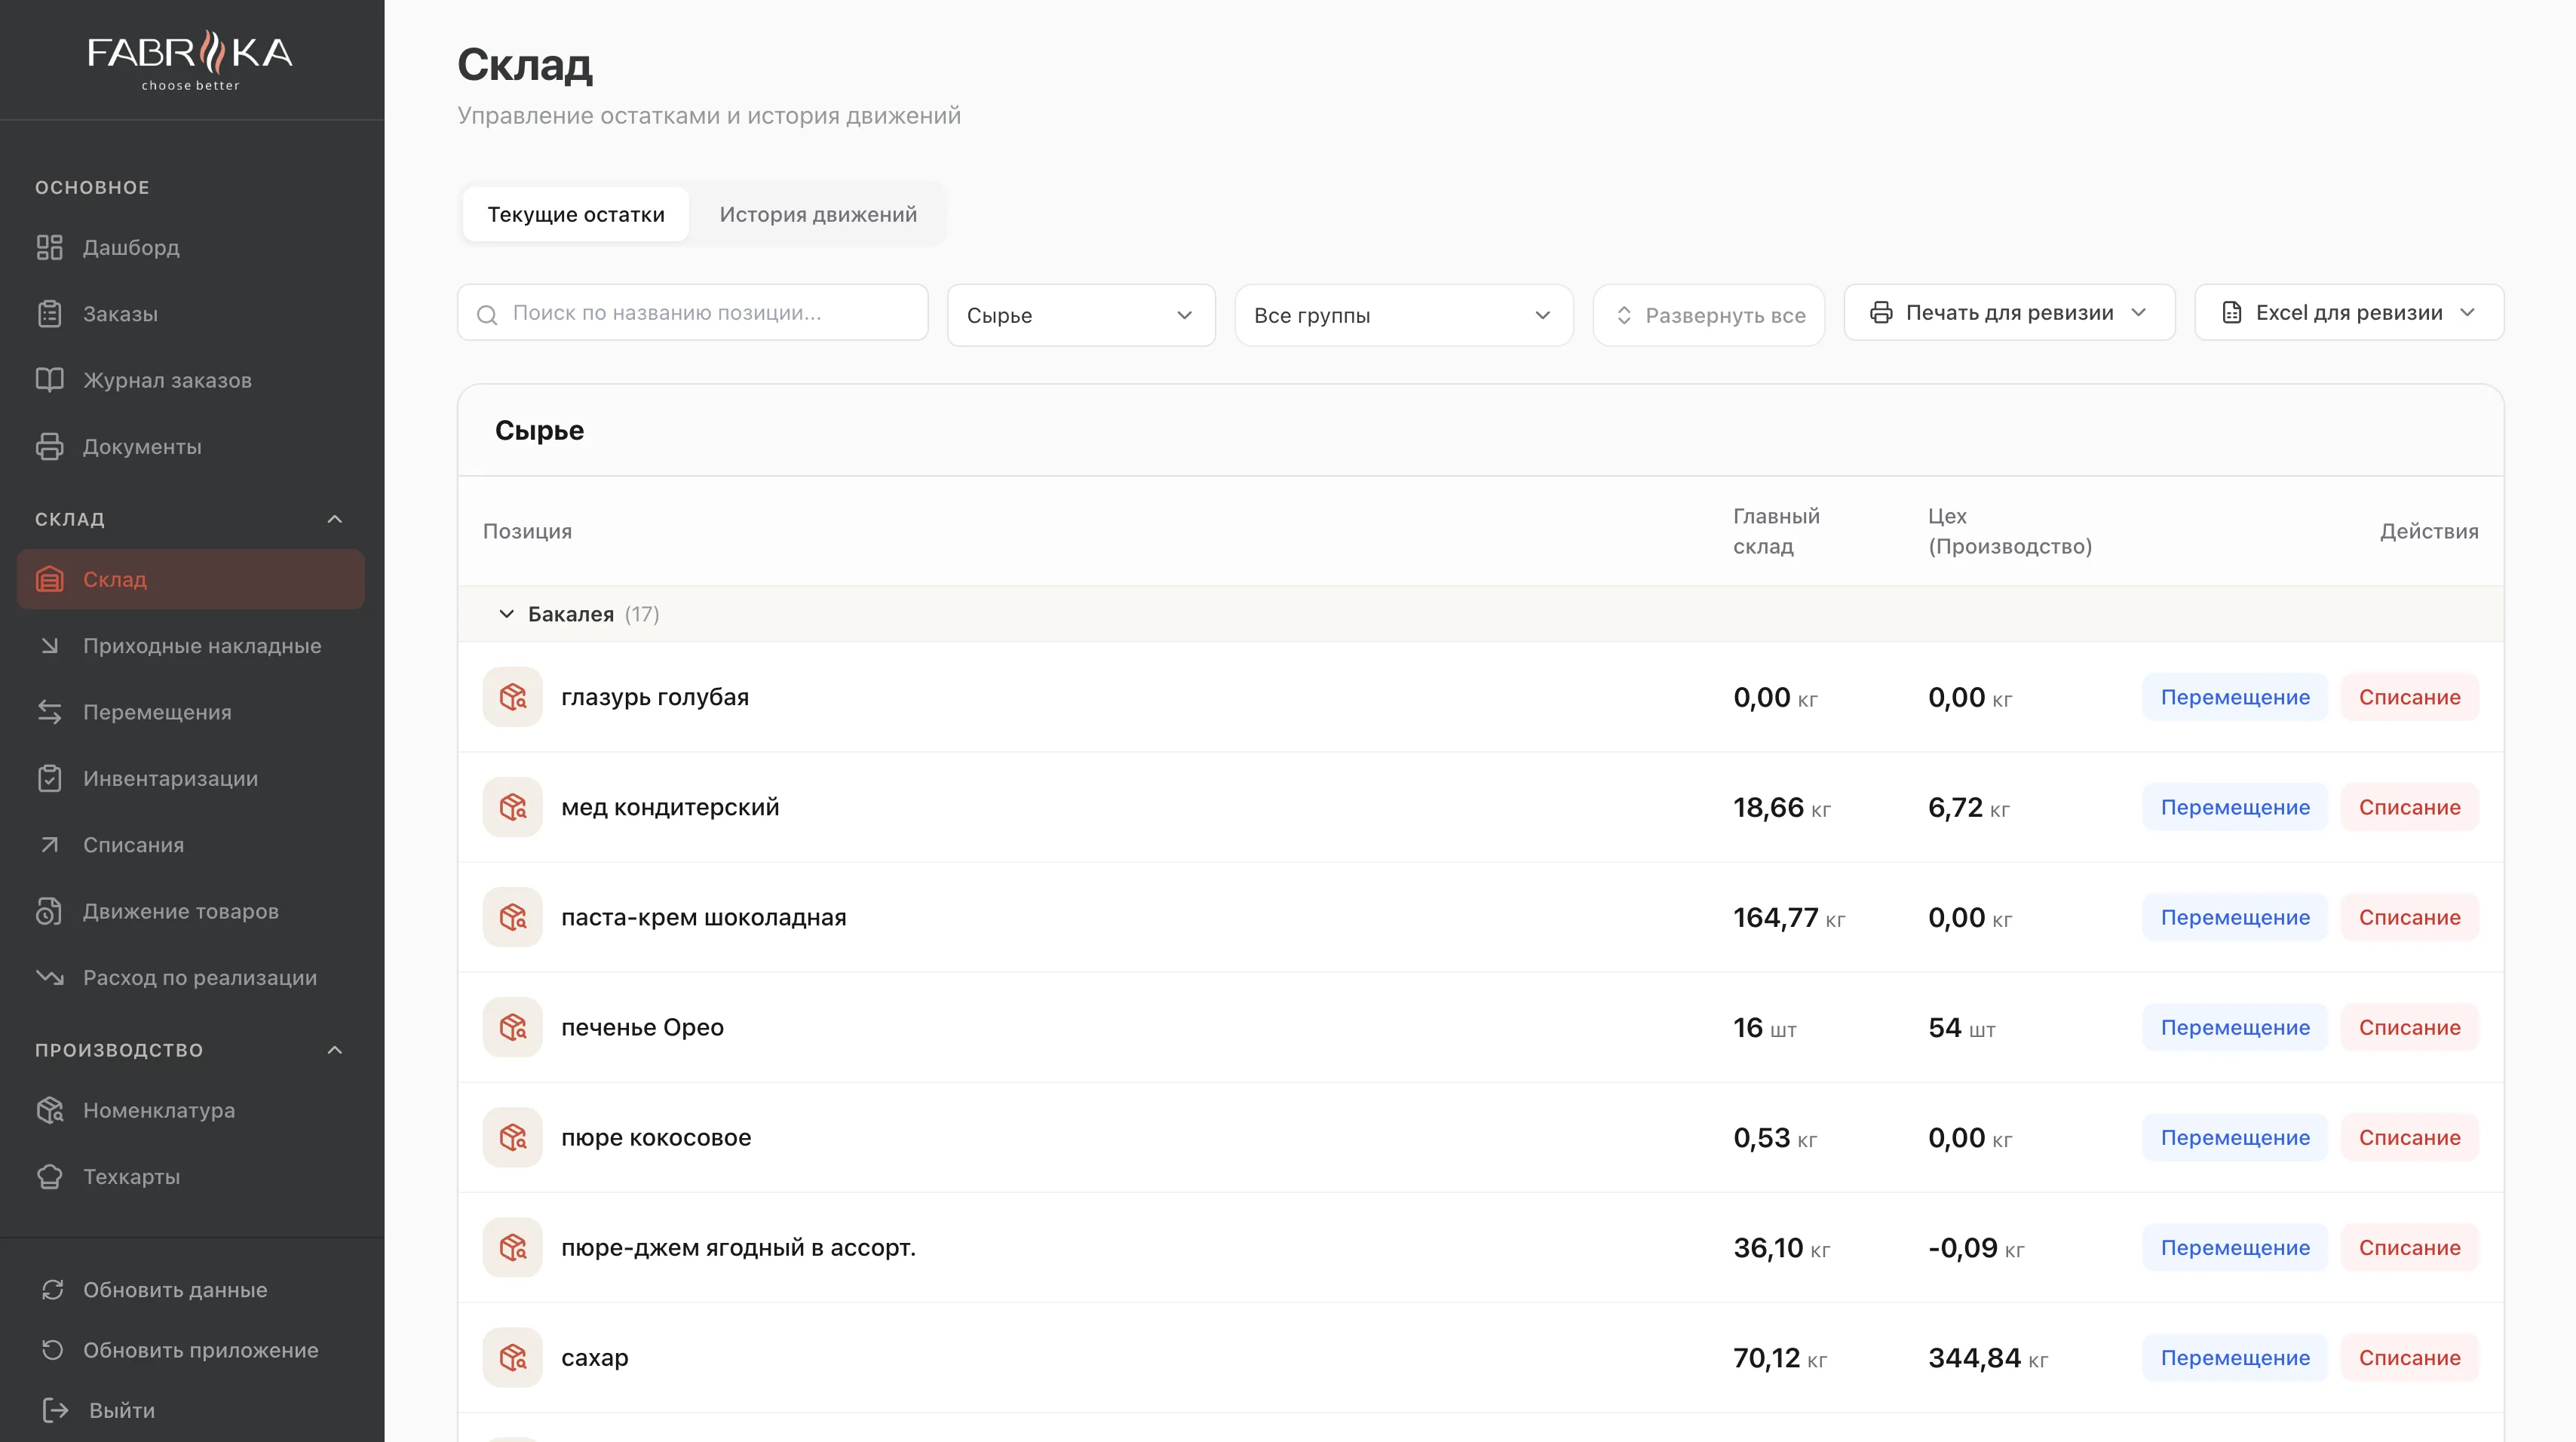Switch to Текущие остатки tab

click(576, 214)
